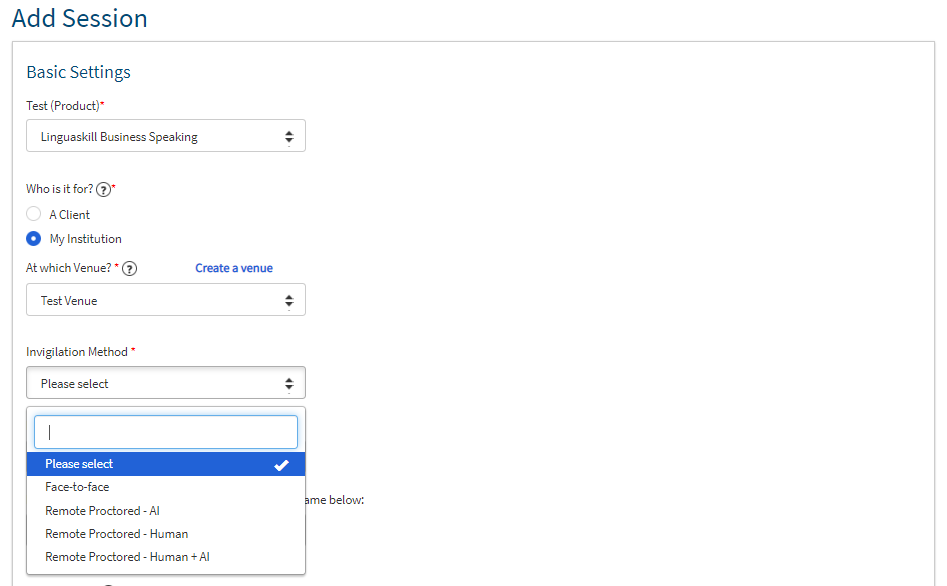Open the Test Venue dropdown
The width and height of the screenshot is (947, 586).
tap(165, 300)
